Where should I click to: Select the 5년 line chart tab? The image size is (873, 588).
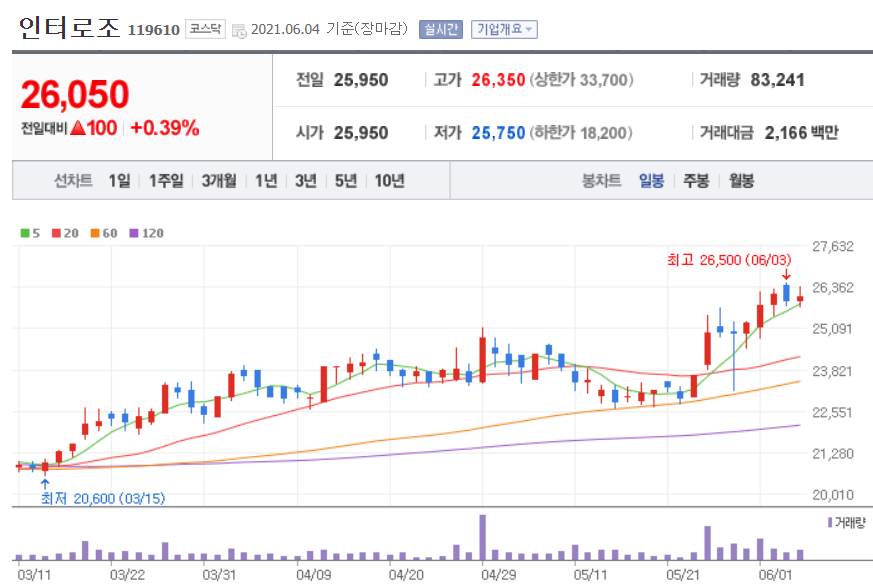[346, 180]
